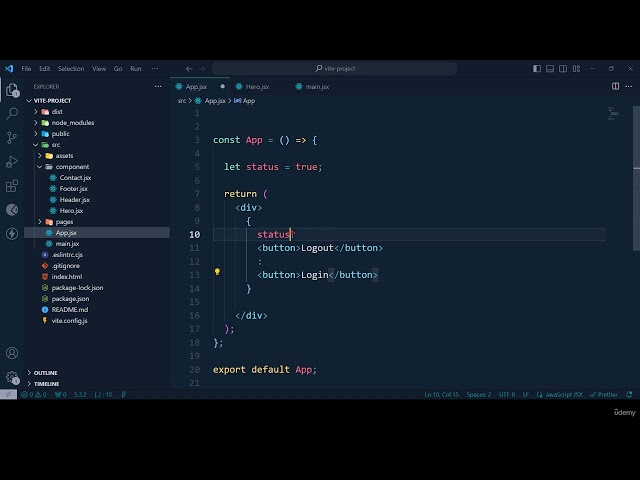Switch to the Hero.jsx tab
Image resolution: width=640 pixels, height=480 pixels.
click(257, 87)
